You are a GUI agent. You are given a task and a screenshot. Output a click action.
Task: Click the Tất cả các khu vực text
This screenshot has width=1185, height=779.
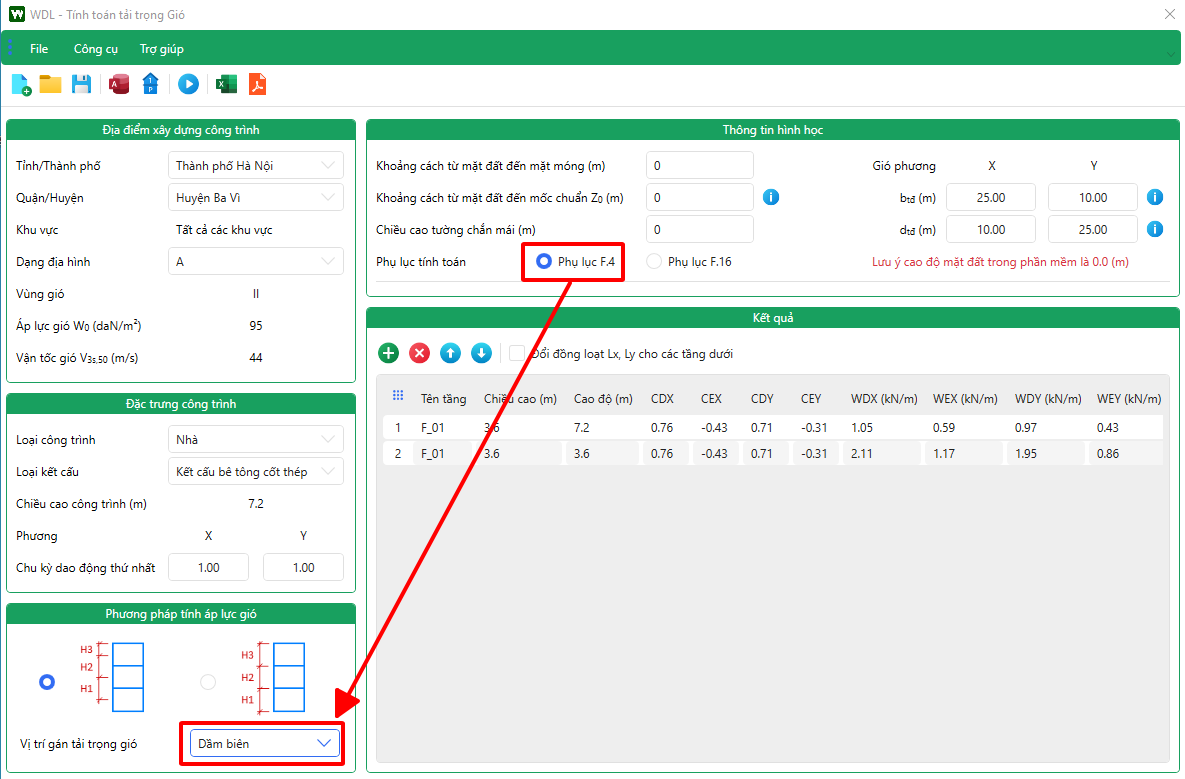(224, 230)
